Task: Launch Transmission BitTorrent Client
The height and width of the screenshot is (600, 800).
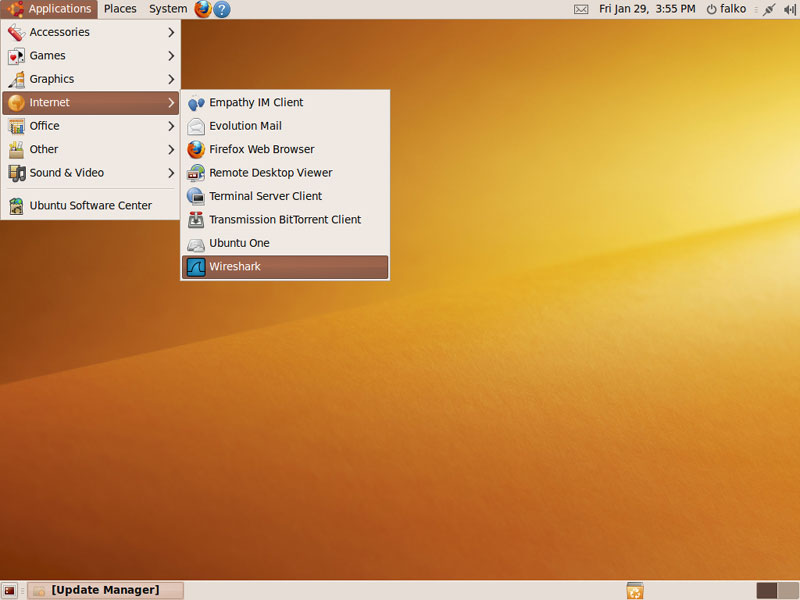Action: tap(284, 220)
